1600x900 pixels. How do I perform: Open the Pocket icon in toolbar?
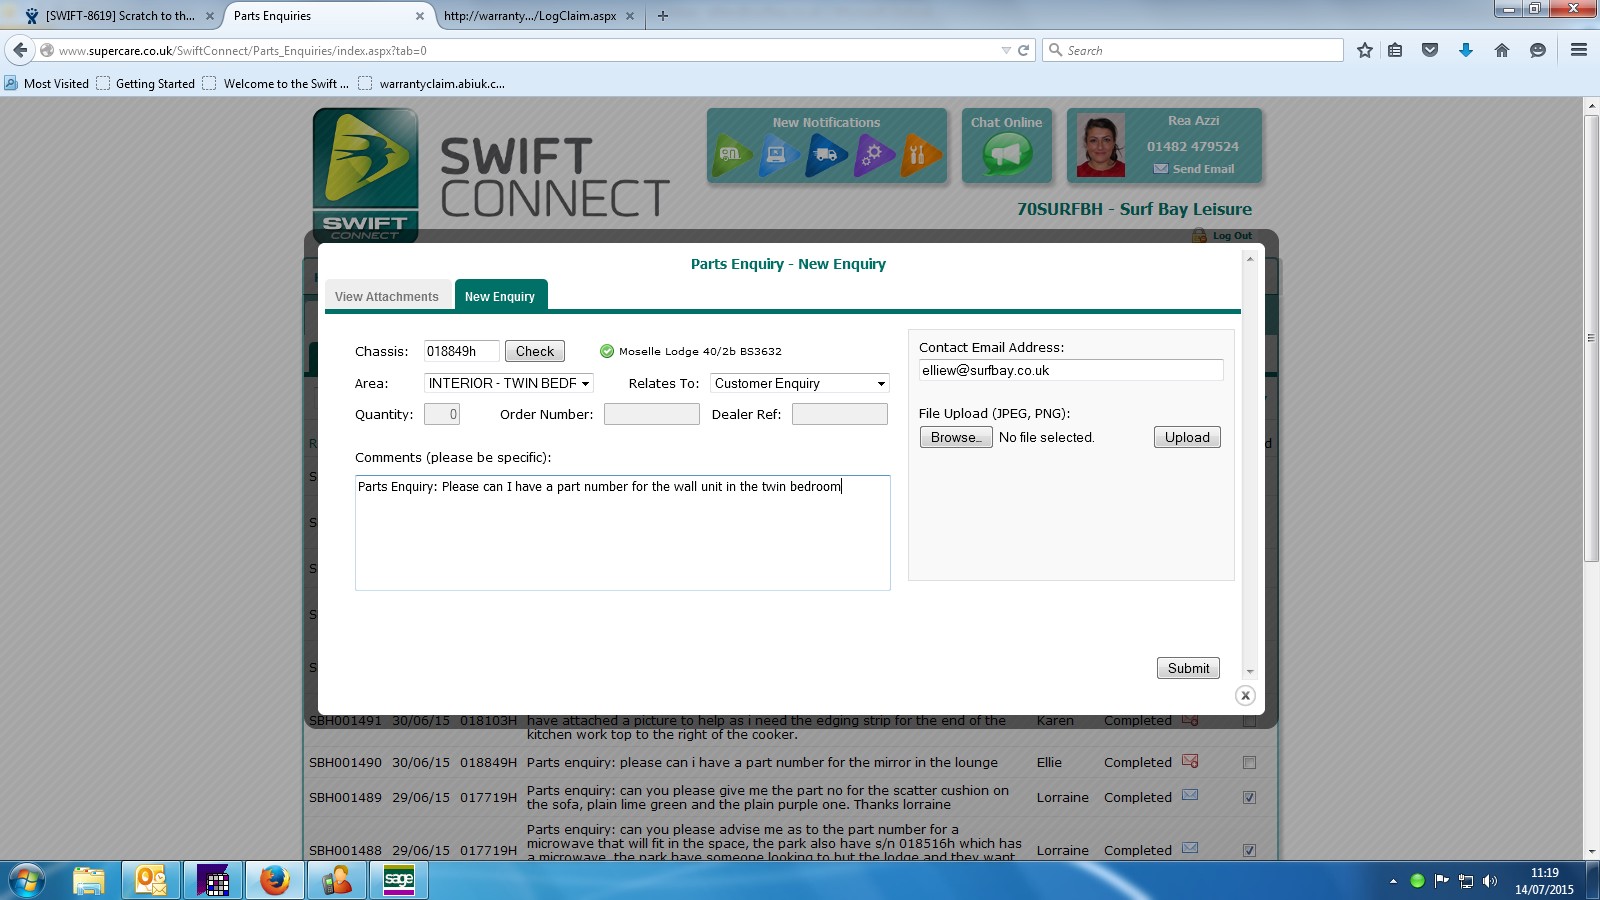tap(1430, 50)
